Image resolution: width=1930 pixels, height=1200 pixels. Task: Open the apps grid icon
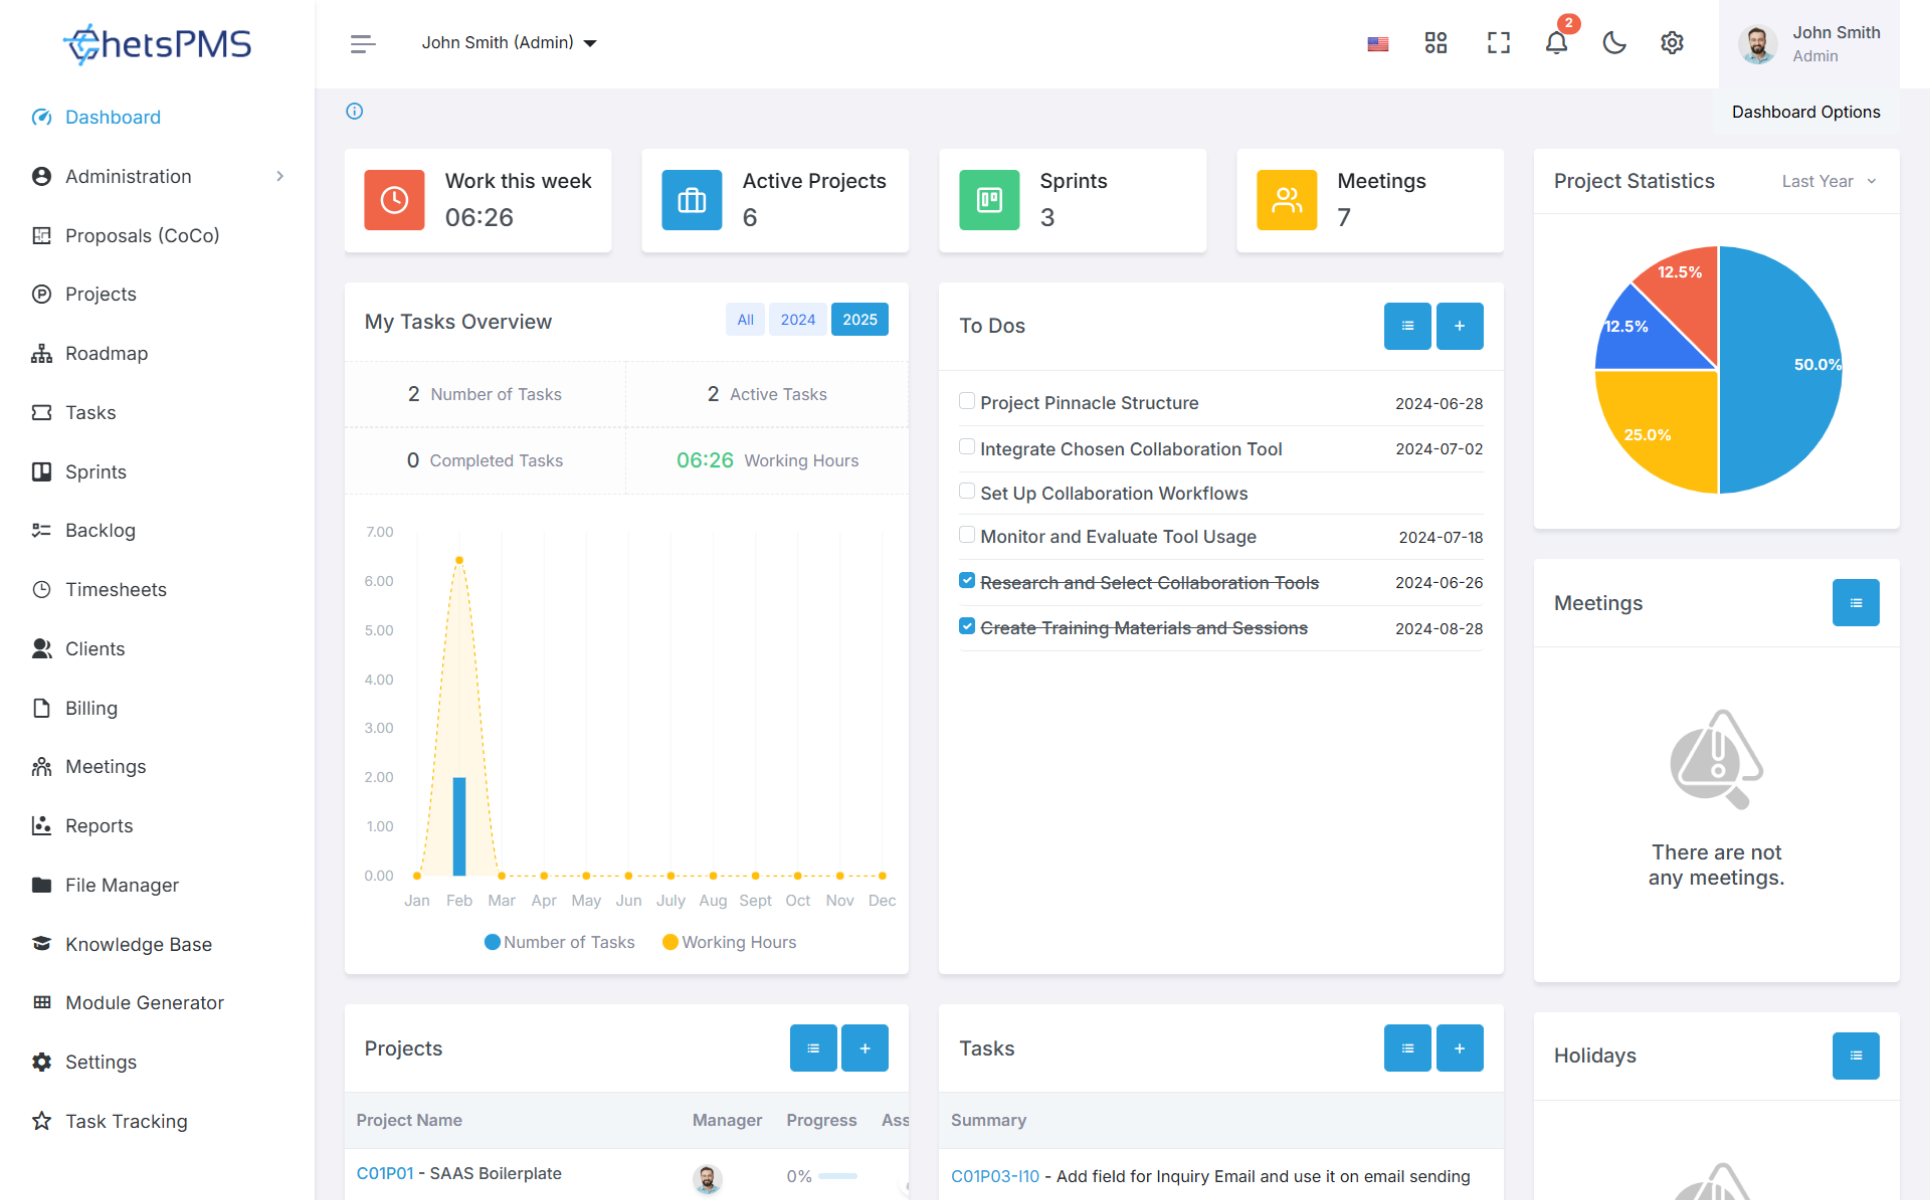(1436, 43)
